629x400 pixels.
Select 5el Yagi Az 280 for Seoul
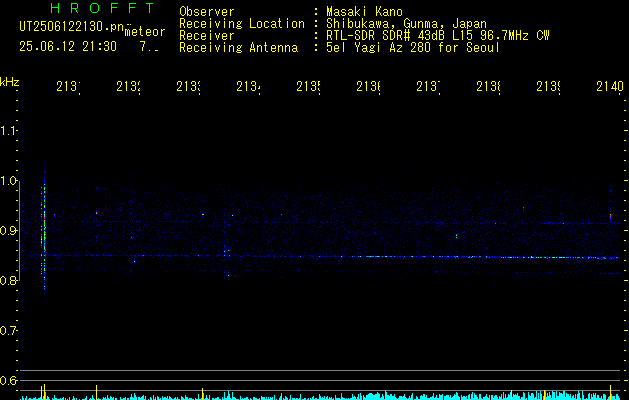point(413,48)
